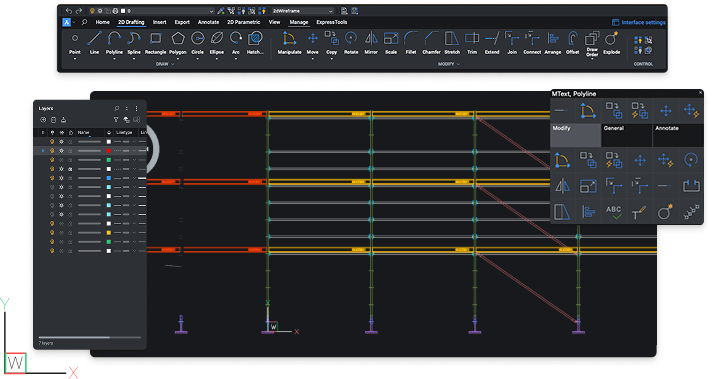The width and height of the screenshot is (712, 379).
Task: Toggle on/off bulb for the red layer
Action: point(52,151)
